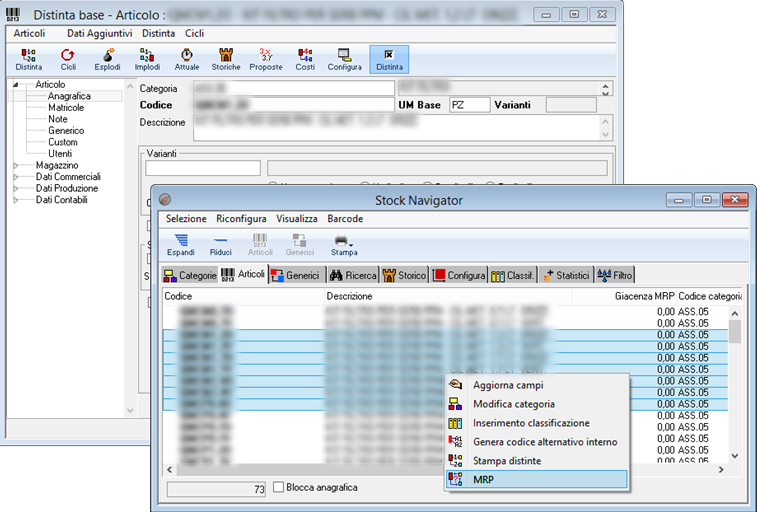Click the Attuale clock icon
757x512 pixels.
(187, 59)
